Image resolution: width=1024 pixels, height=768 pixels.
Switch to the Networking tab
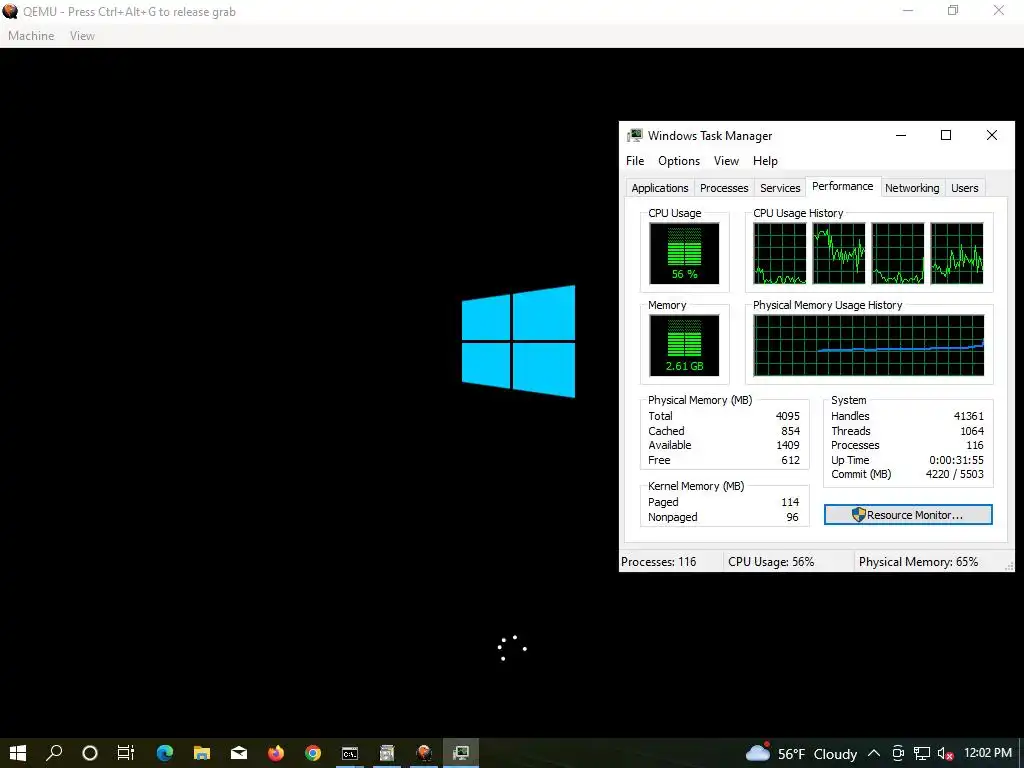[912, 188]
